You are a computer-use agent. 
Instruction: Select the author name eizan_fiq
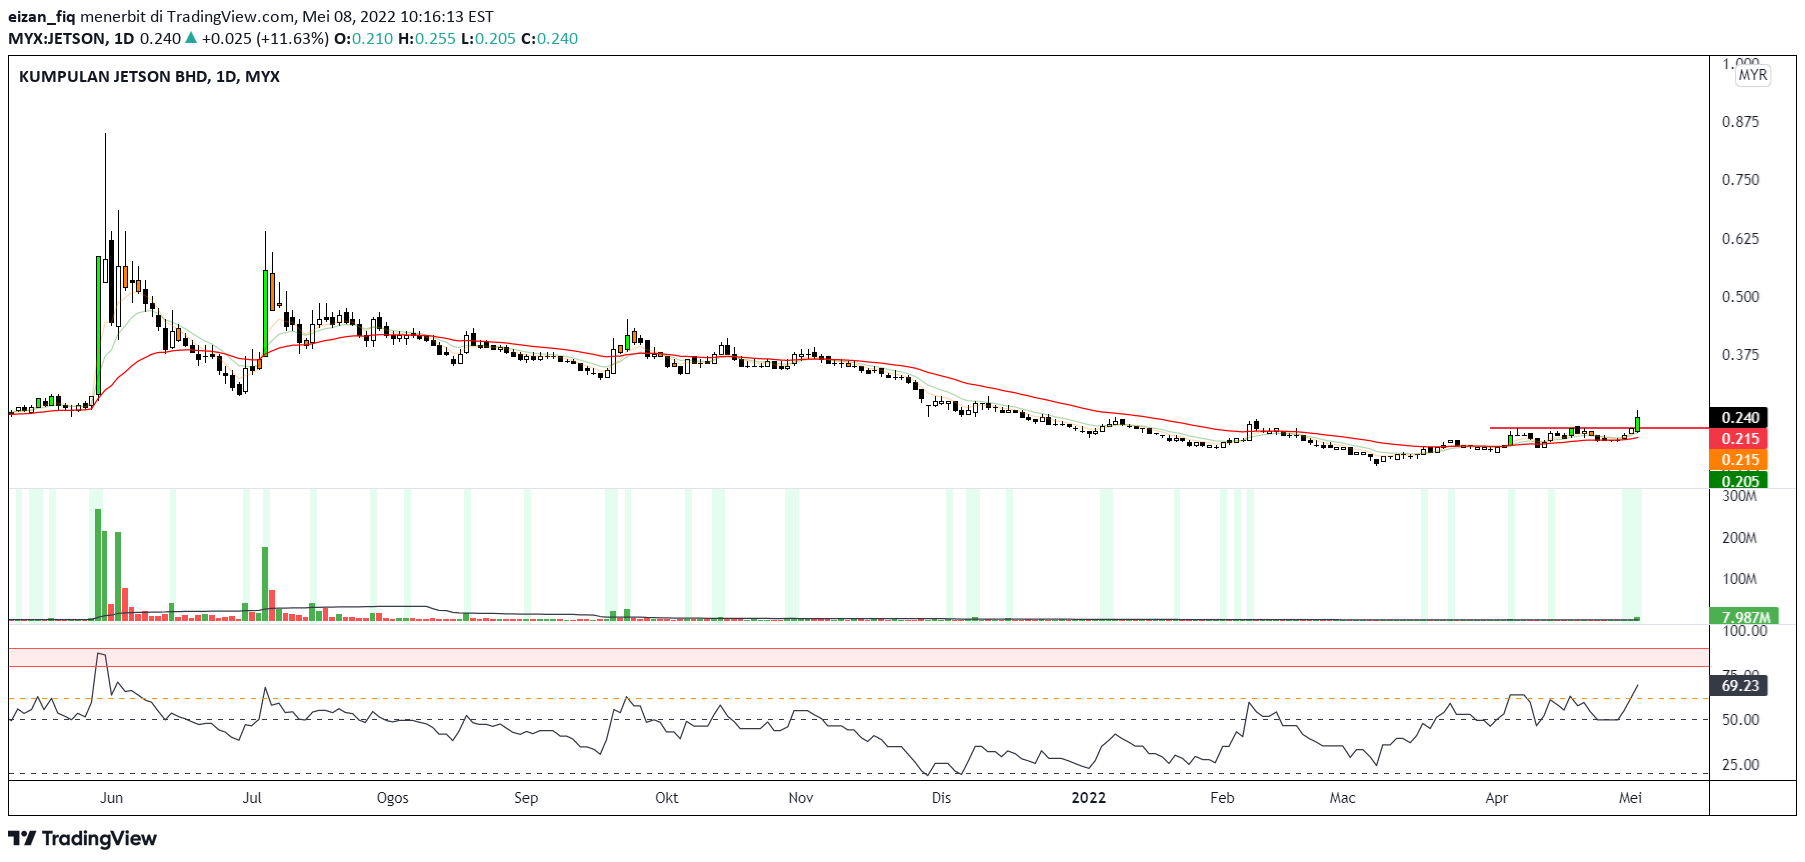(41, 16)
